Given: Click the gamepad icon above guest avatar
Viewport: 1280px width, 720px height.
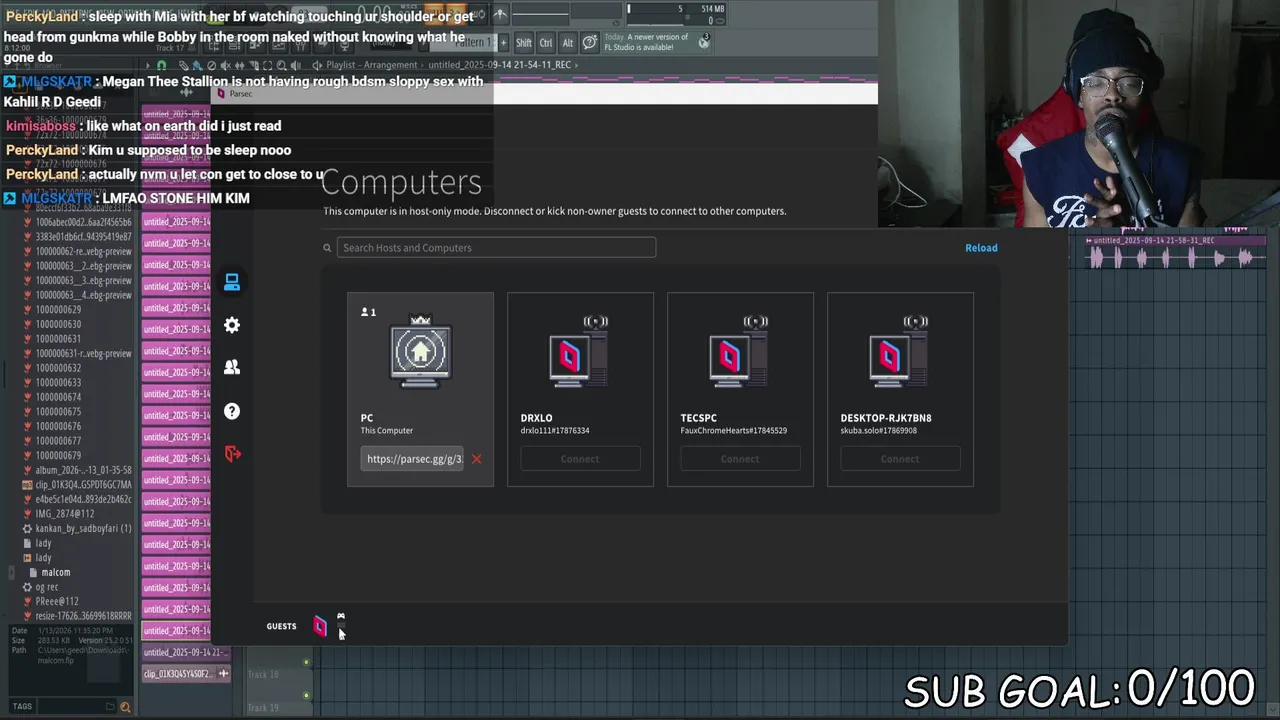Looking at the screenshot, I should pyautogui.click(x=341, y=616).
